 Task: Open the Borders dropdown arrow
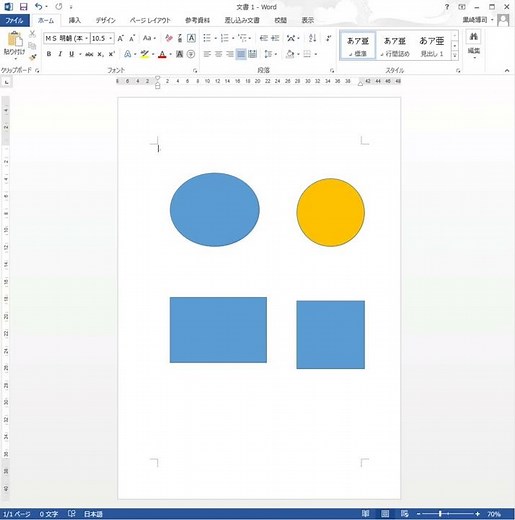[315, 54]
